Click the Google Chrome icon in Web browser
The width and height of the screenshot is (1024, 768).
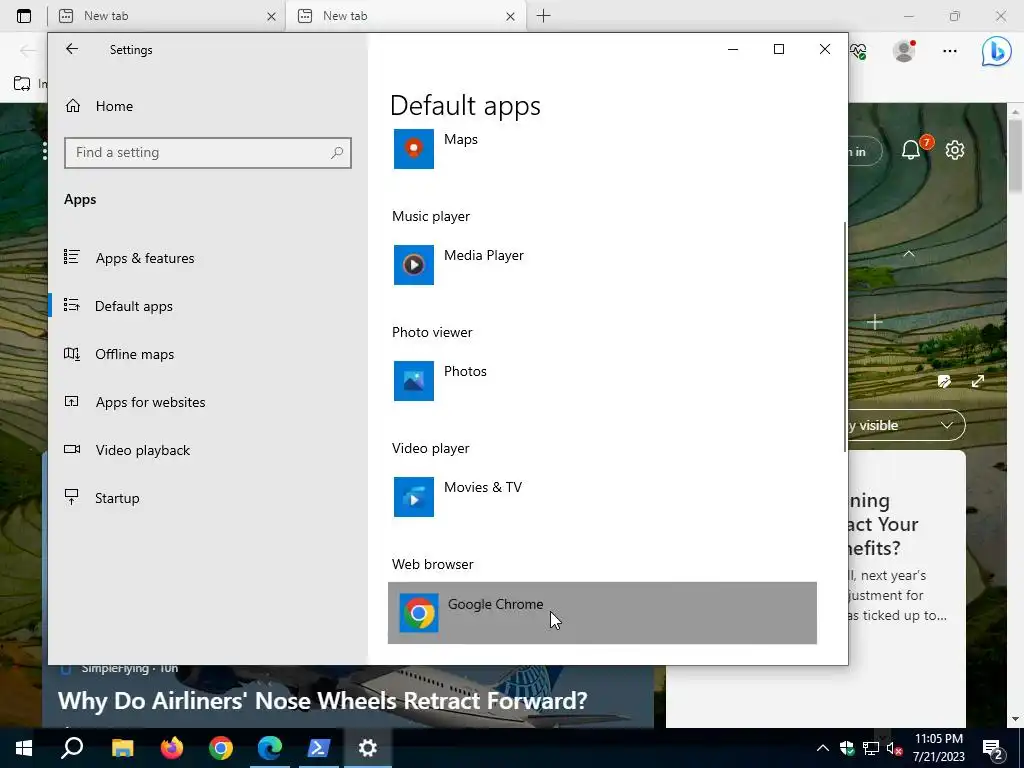419,613
